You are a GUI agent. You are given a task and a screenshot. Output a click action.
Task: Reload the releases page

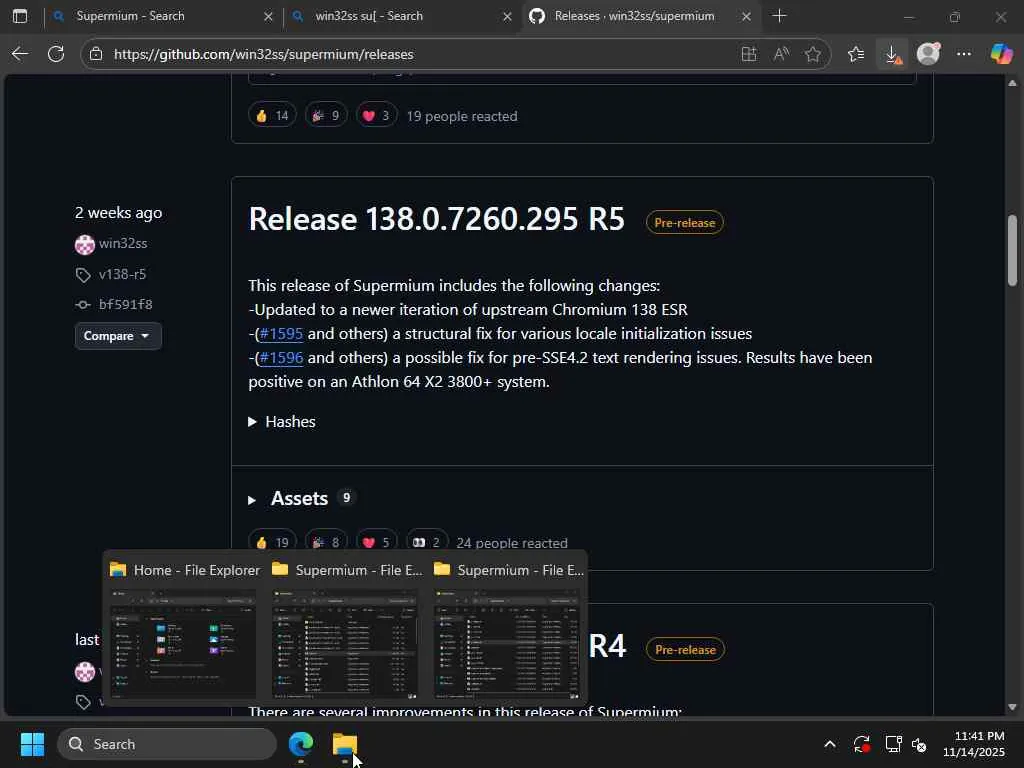point(56,54)
